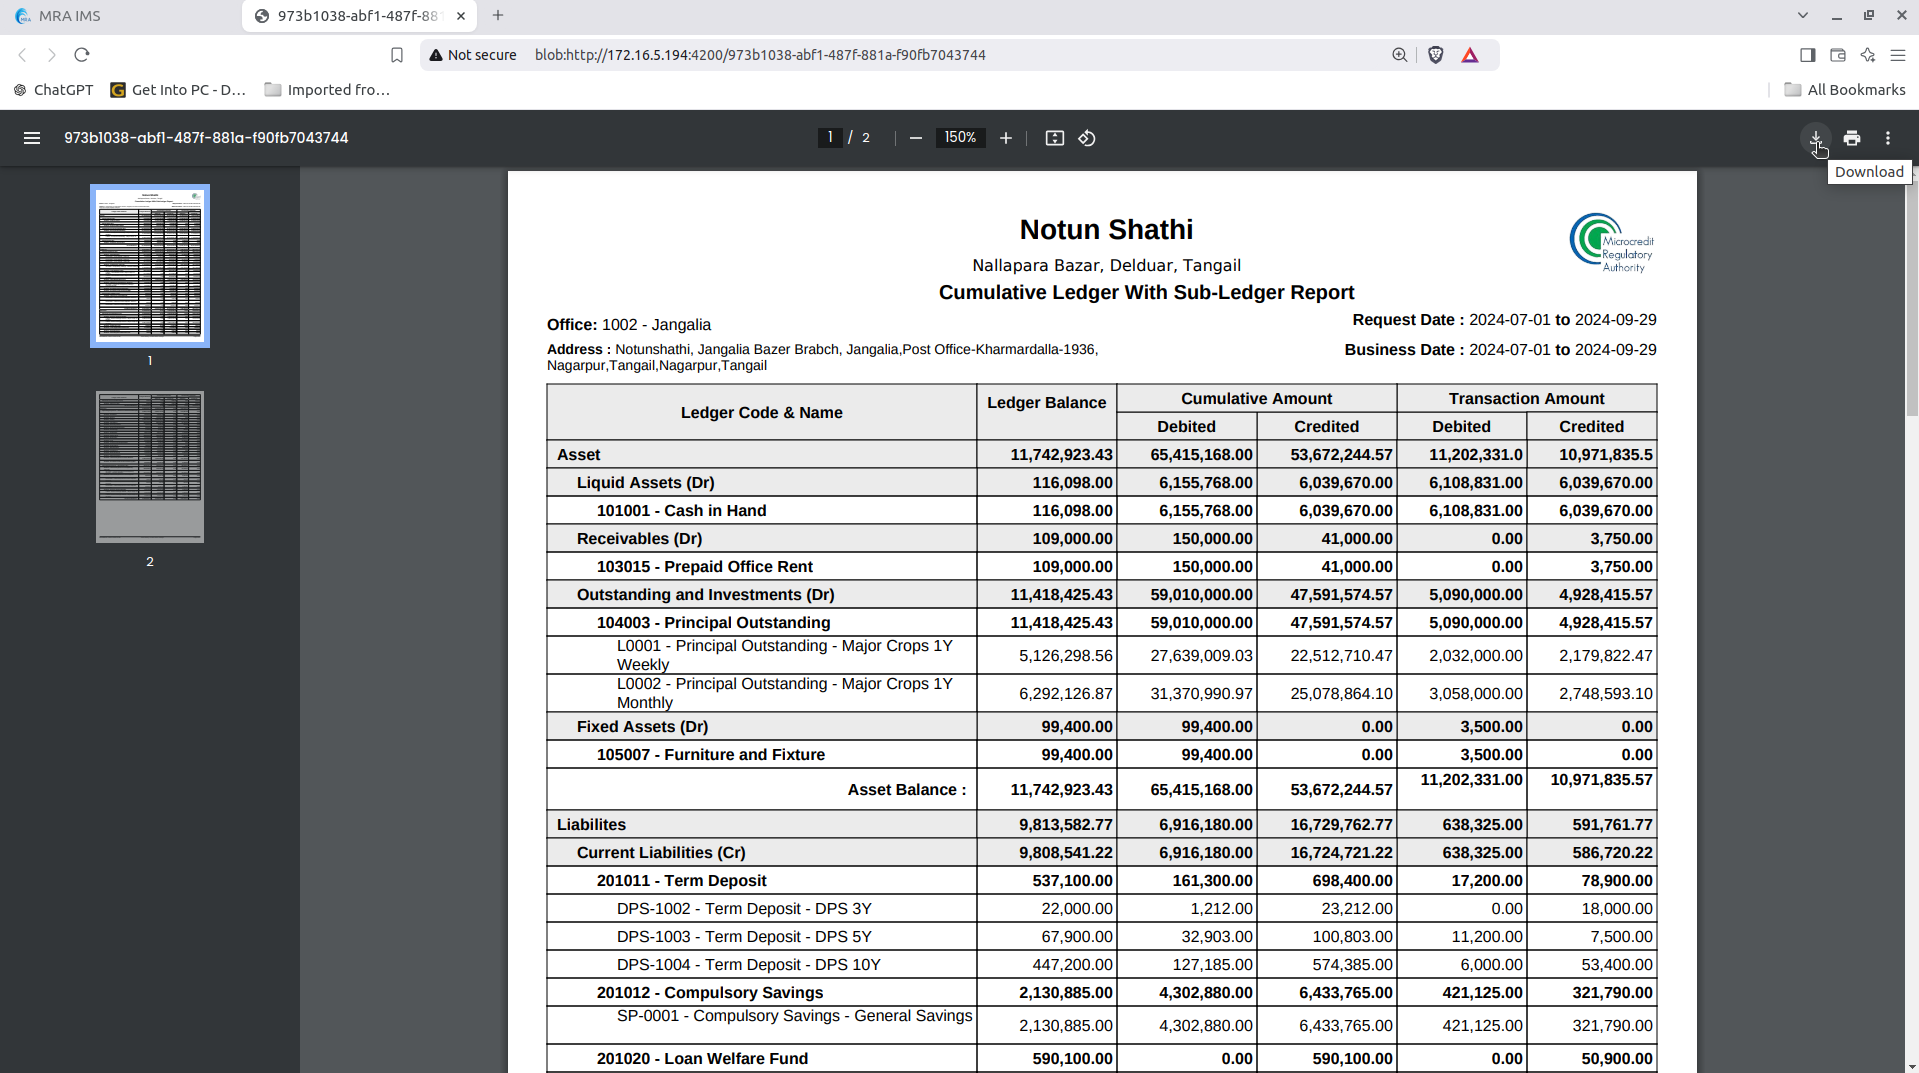1919x1073 pixels.
Task: Open ChatGPT bookmark
Action: [53, 90]
